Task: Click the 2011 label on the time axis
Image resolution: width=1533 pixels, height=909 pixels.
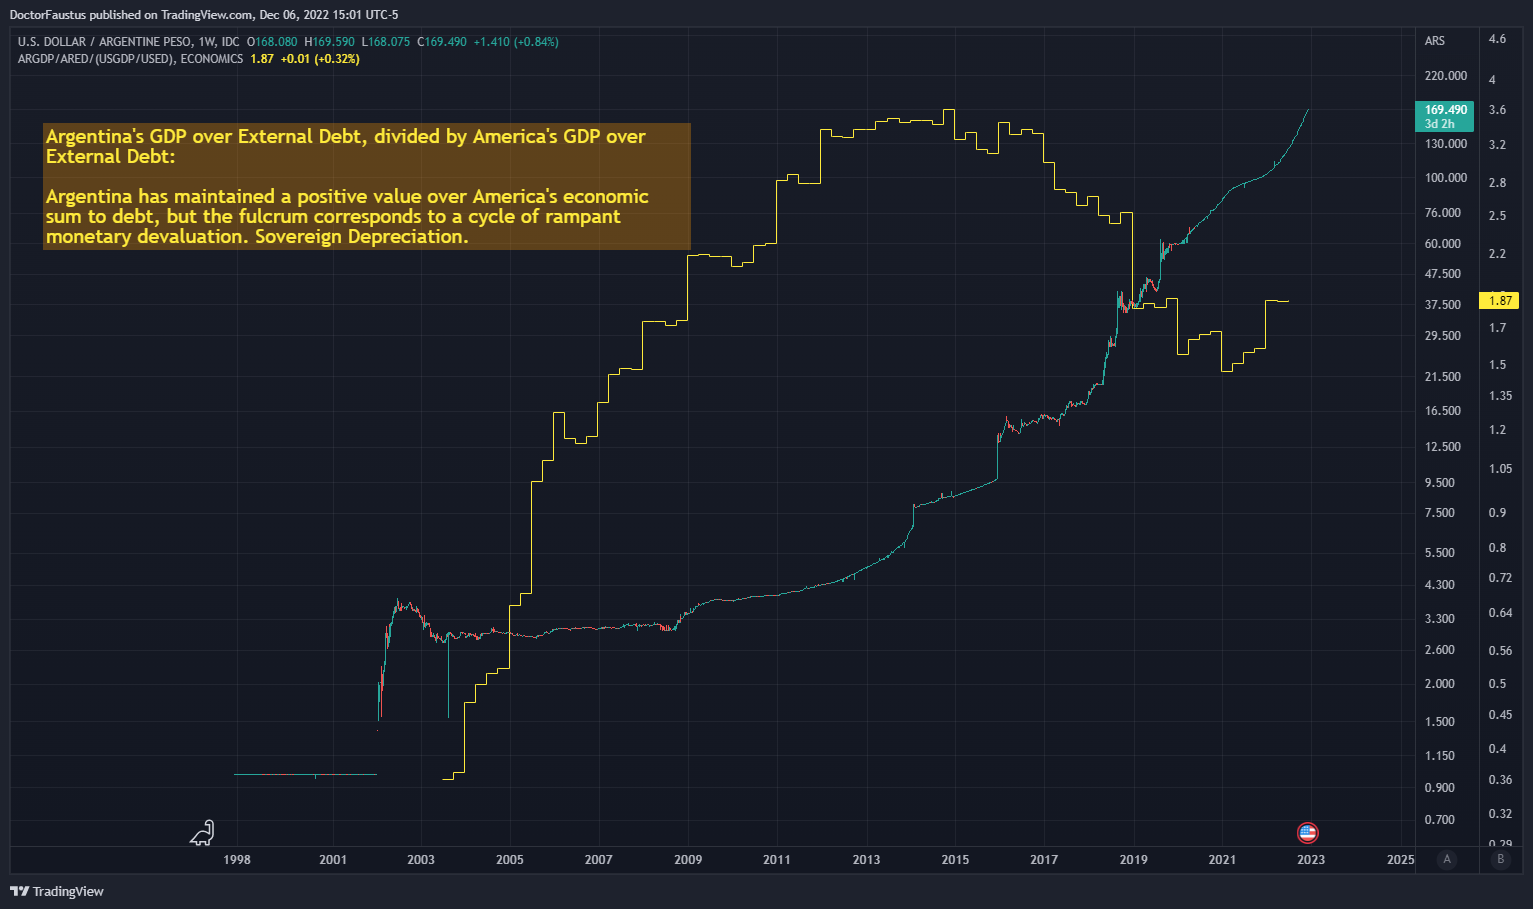Action: click(777, 859)
